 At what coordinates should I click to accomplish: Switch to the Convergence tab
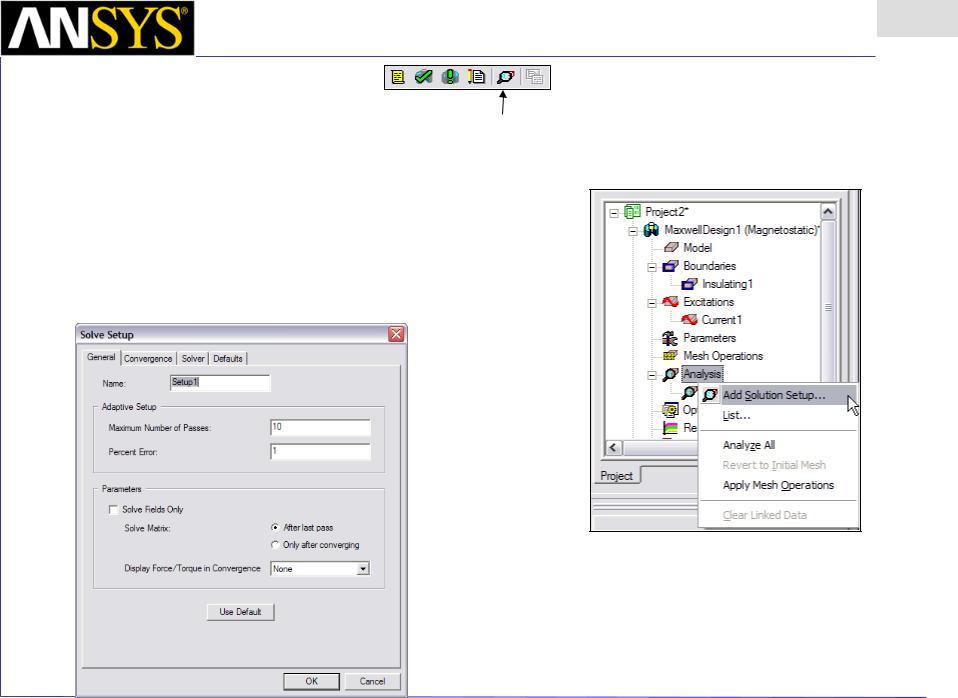point(148,359)
